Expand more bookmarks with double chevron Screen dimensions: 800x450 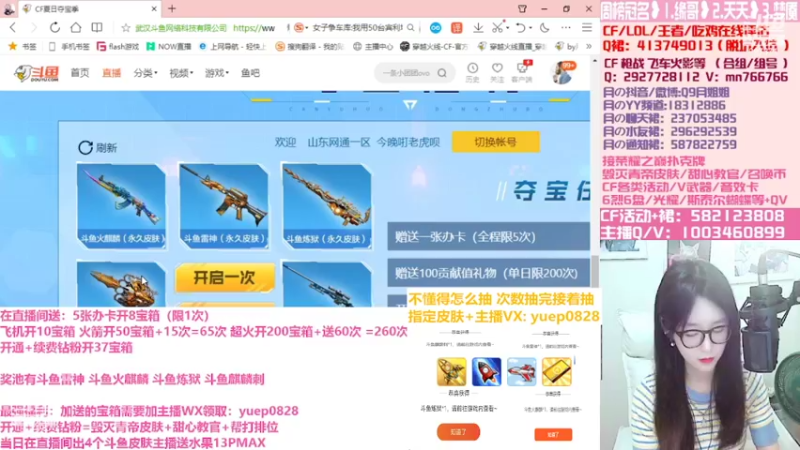(x=589, y=46)
